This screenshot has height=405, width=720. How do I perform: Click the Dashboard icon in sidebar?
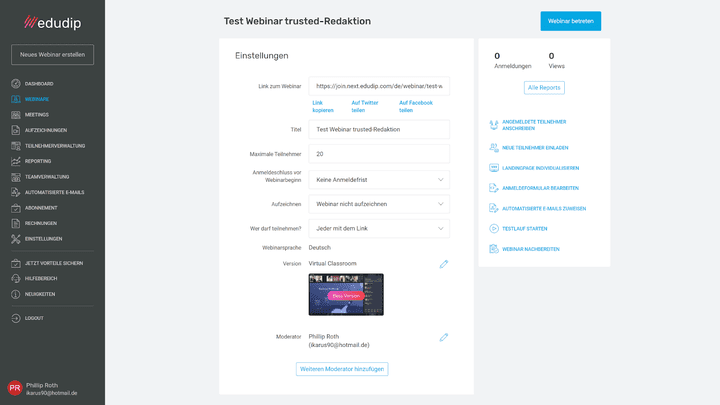click(16, 84)
